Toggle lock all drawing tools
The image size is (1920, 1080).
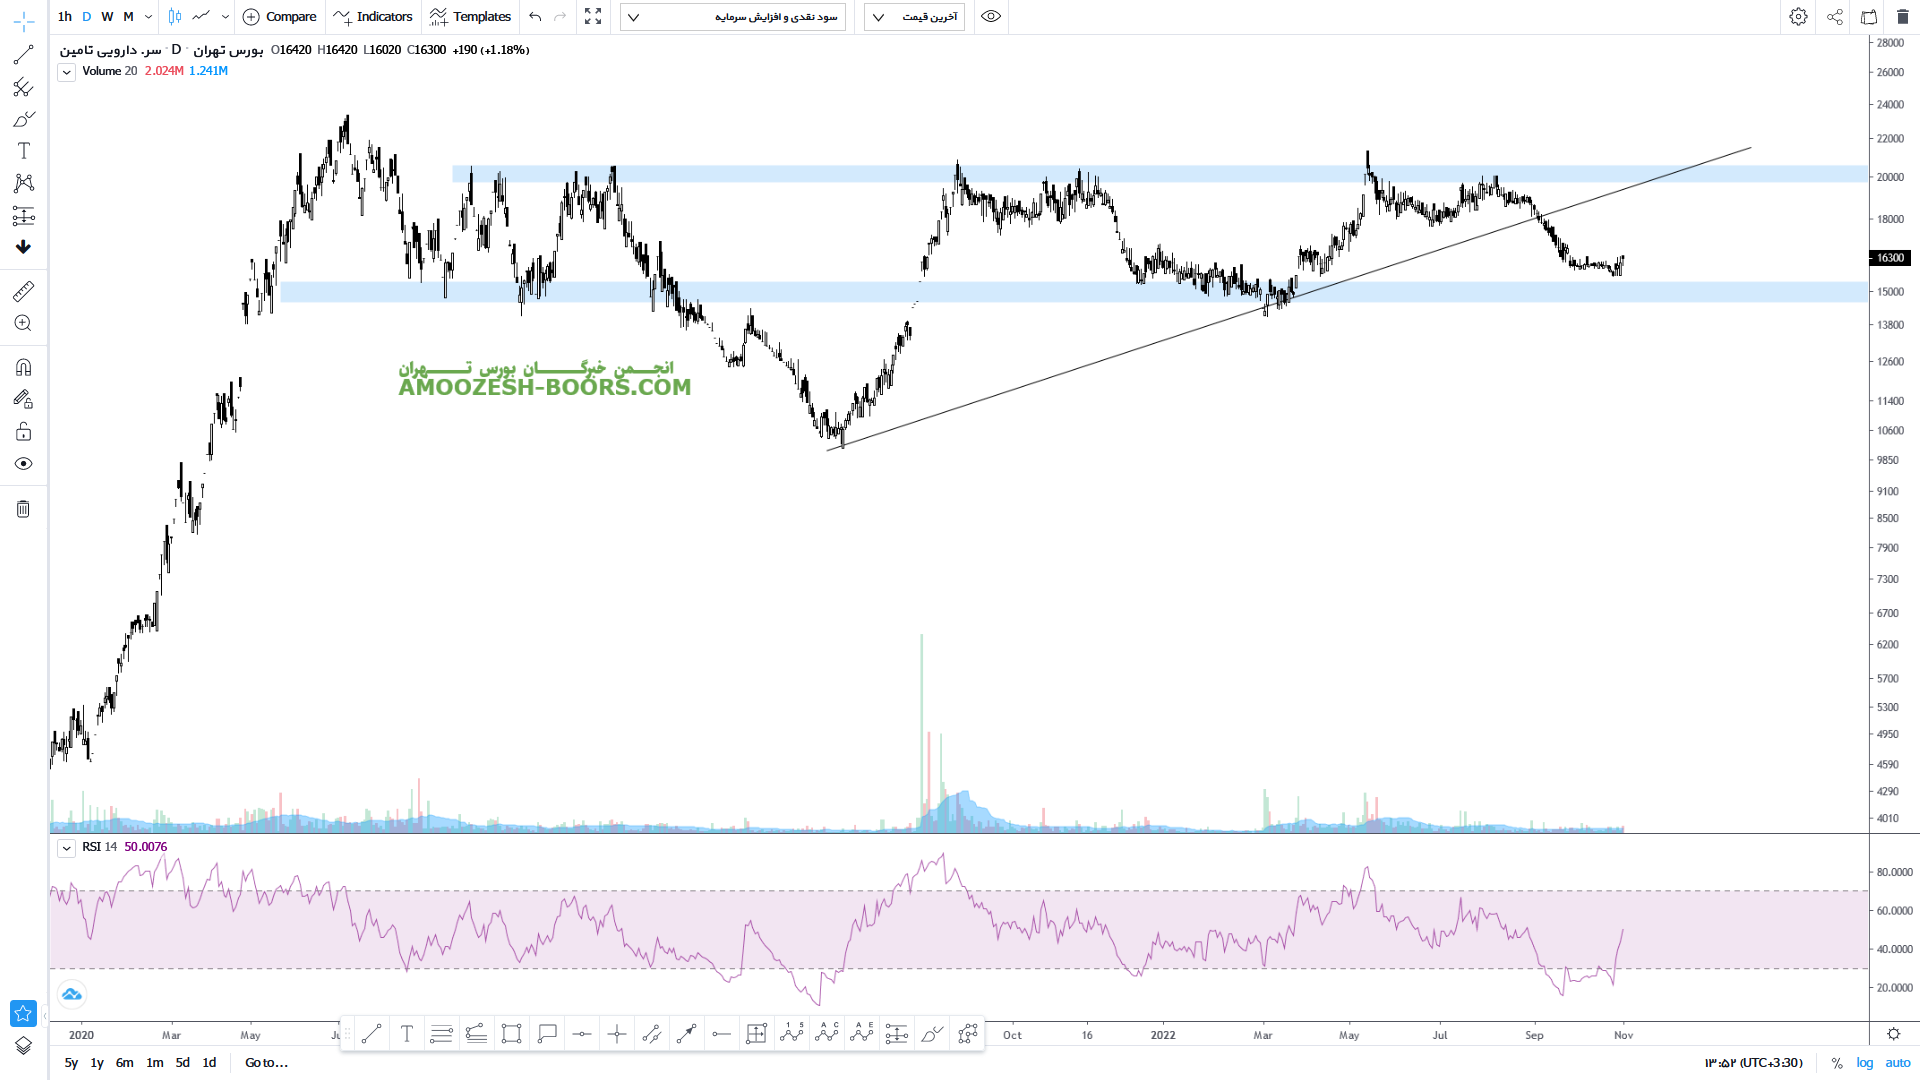(23, 432)
